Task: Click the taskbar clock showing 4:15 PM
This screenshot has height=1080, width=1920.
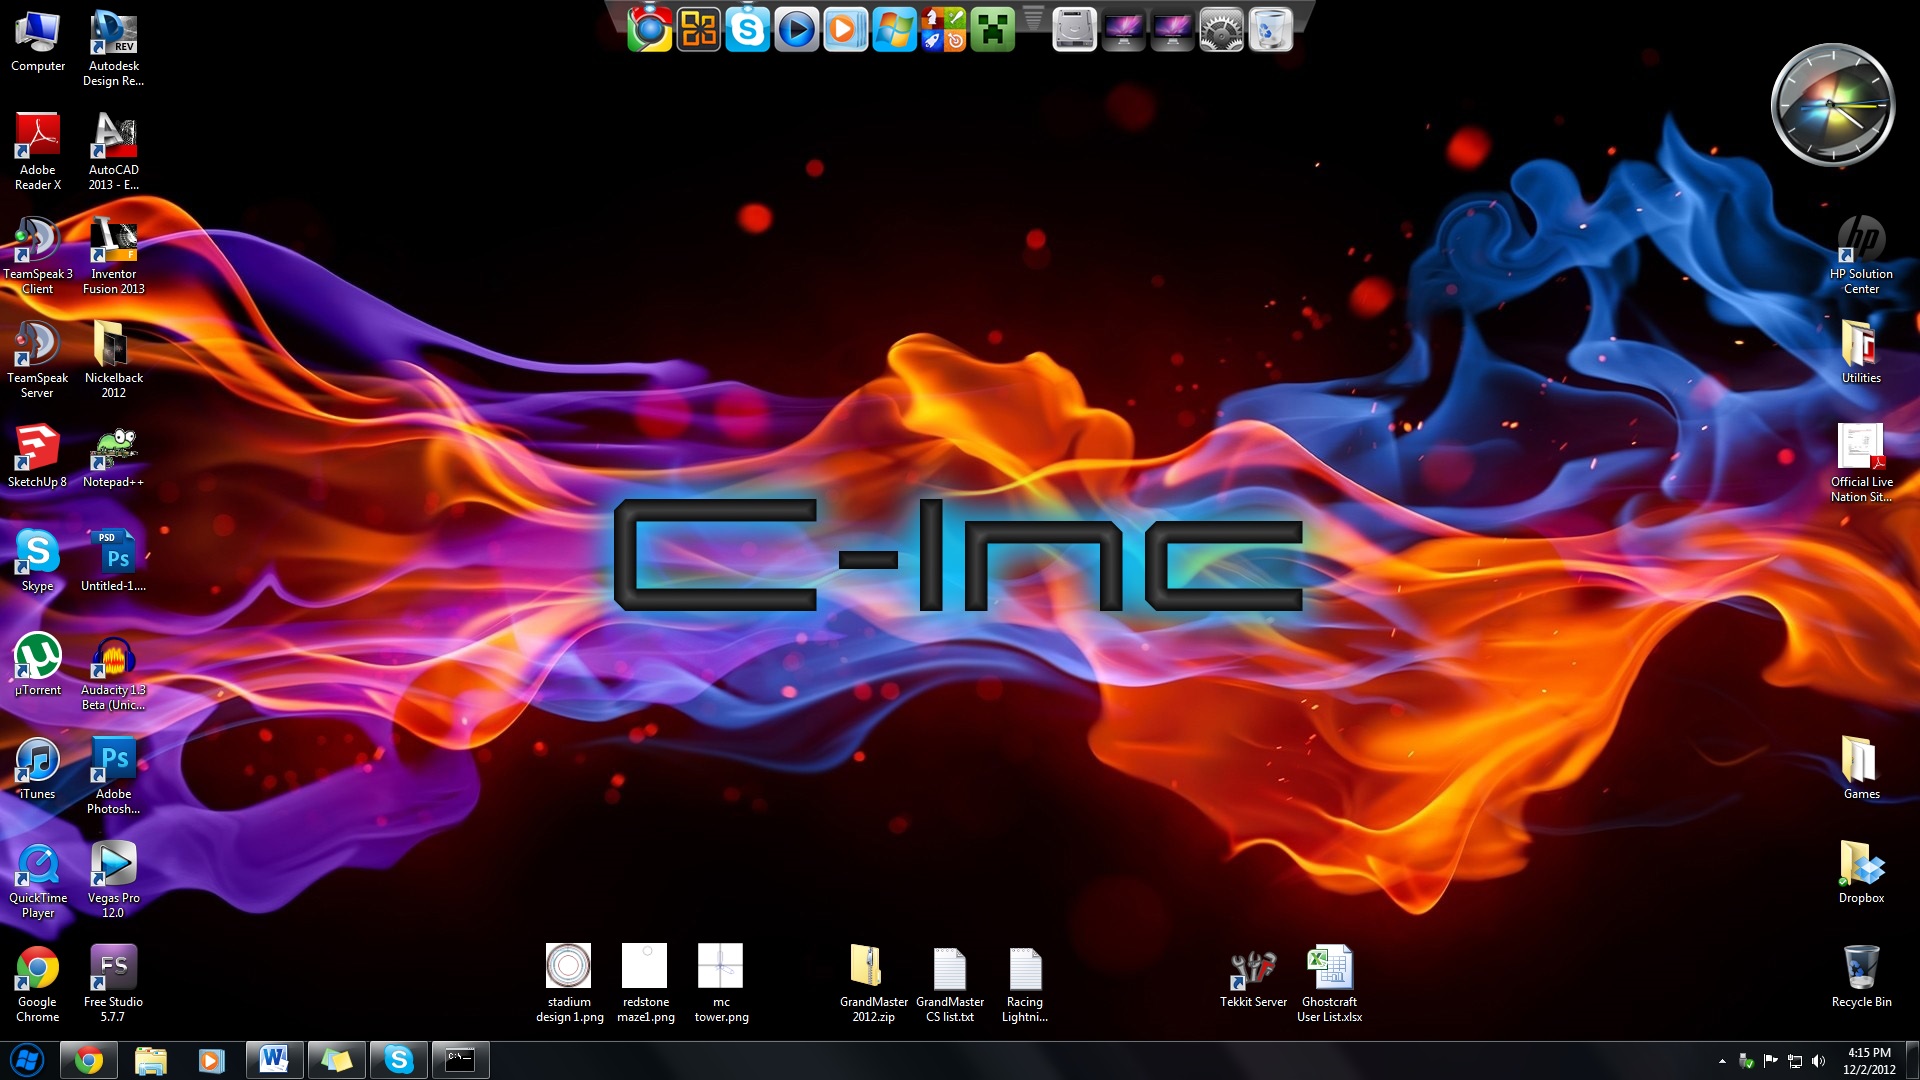Action: point(1868,1061)
